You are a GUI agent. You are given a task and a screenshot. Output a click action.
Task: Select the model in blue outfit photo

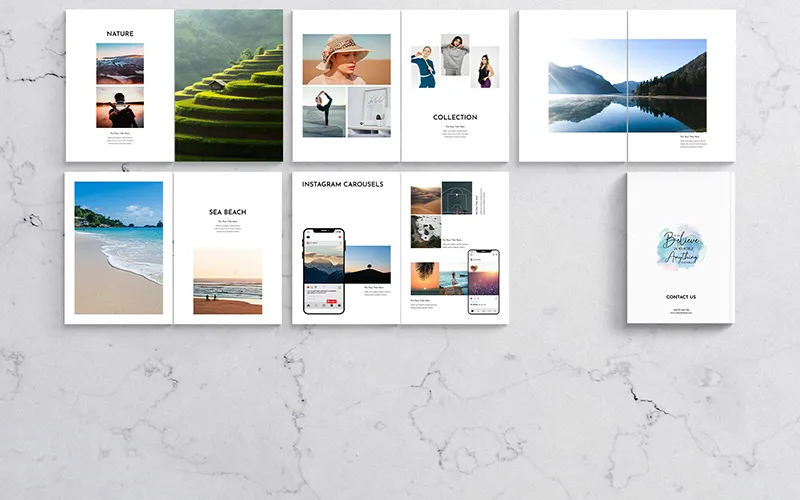coord(424,67)
